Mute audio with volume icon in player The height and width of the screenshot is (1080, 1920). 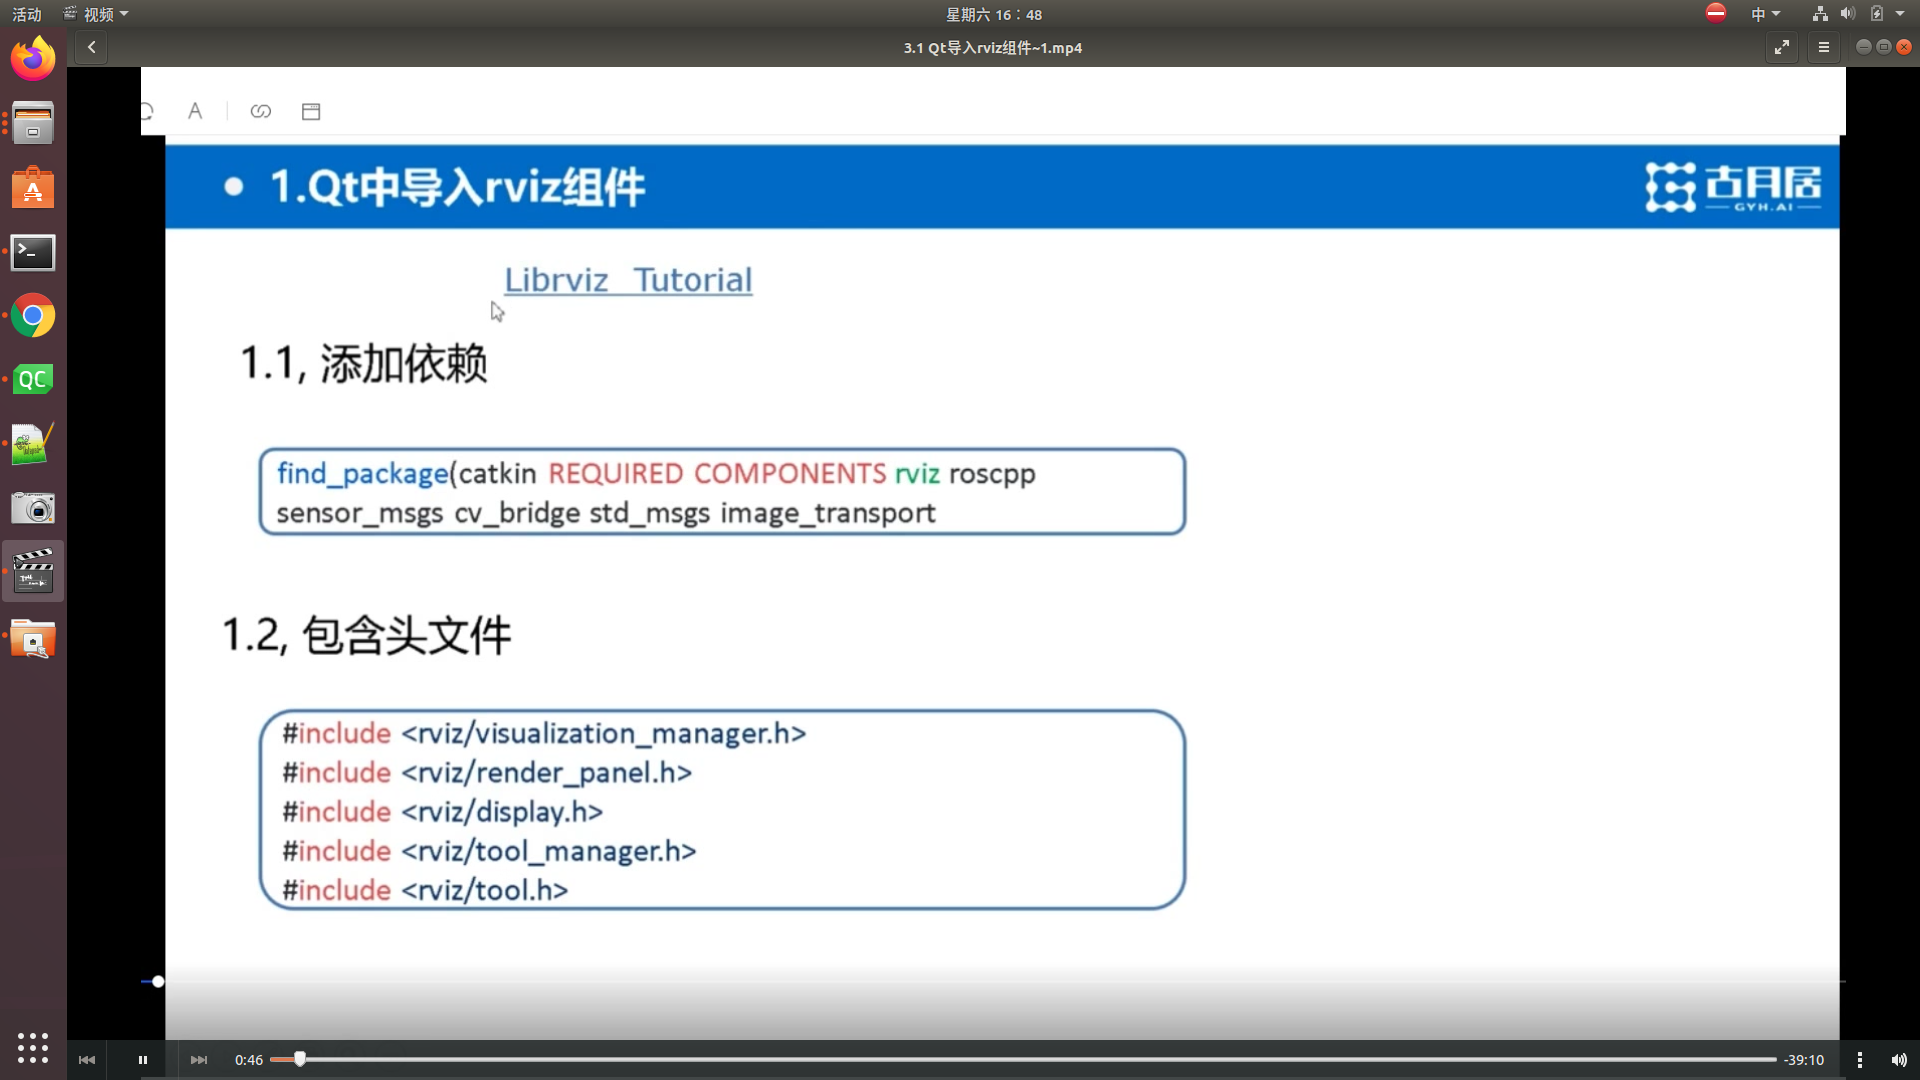(1899, 1060)
